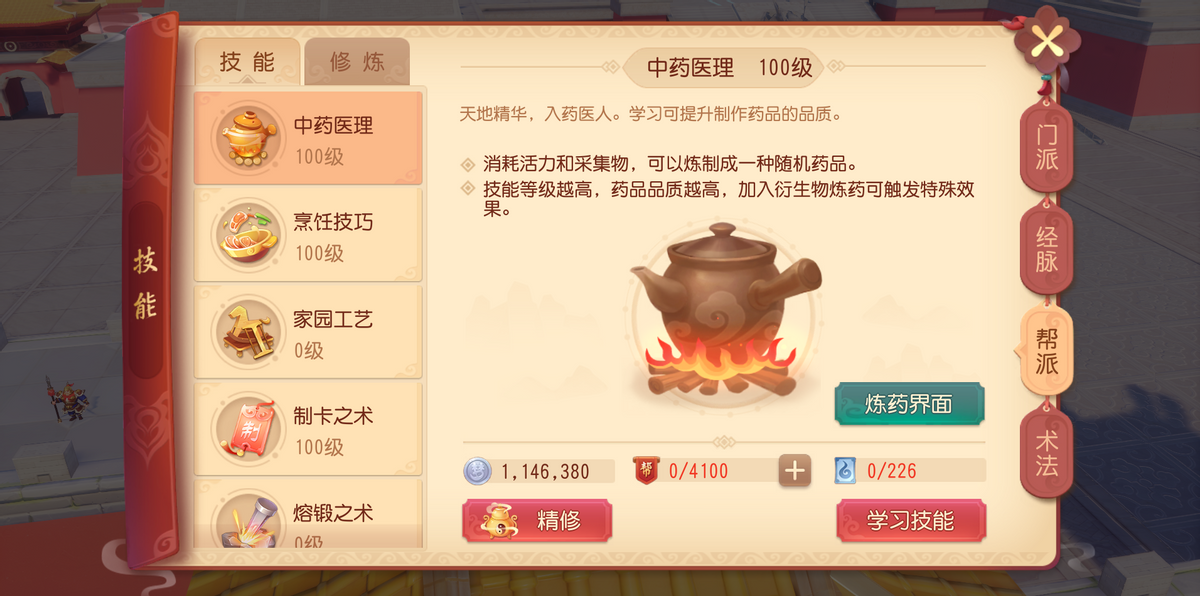The image size is (1200, 596).
Task: Open the 炼药界面 button
Action: coord(910,404)
